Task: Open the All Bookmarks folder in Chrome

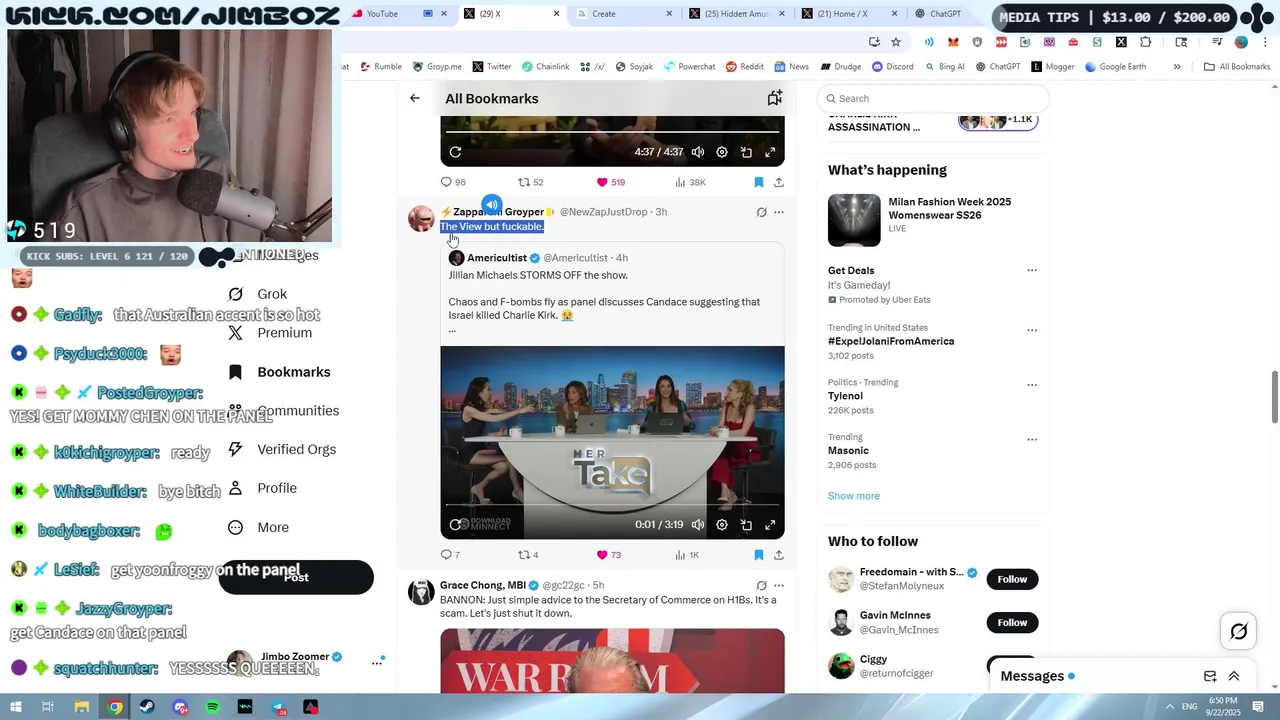Action: (1237, 67)
